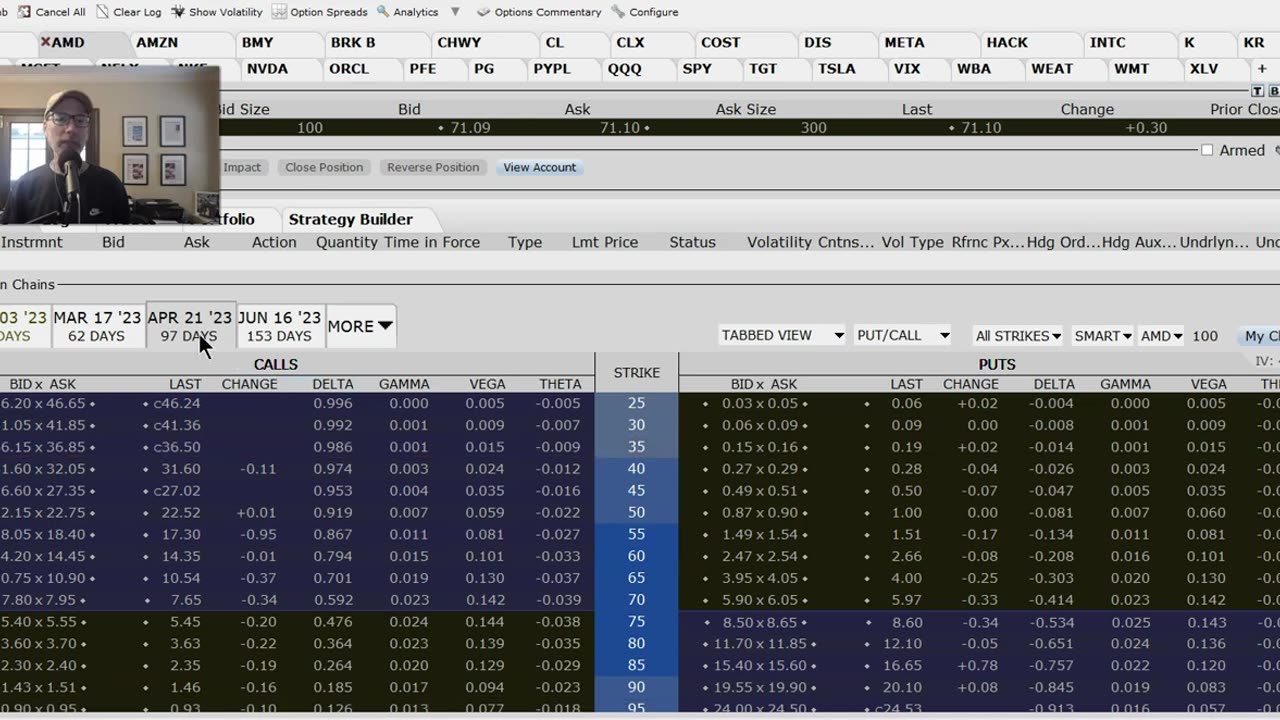Click the 25 strike cell
The width and height of the screenshot is (1280, 720).
coord(636,403)
